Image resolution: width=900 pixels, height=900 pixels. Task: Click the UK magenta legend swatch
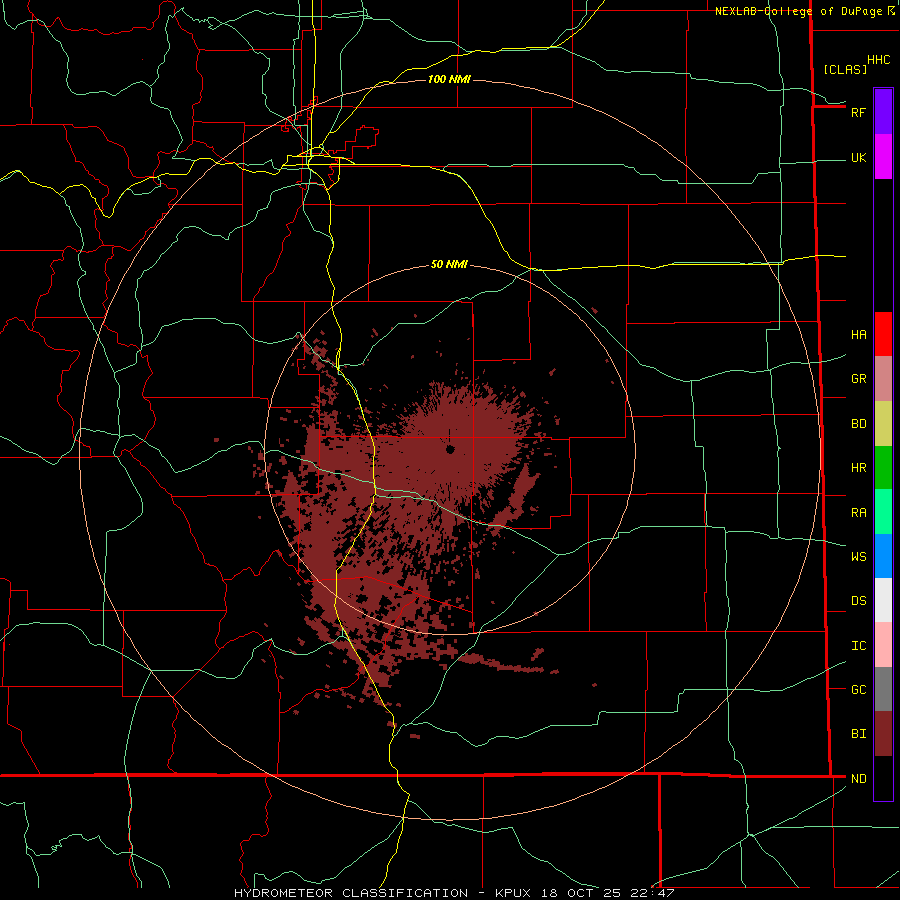pyautogui.click(x=883, y=157)
